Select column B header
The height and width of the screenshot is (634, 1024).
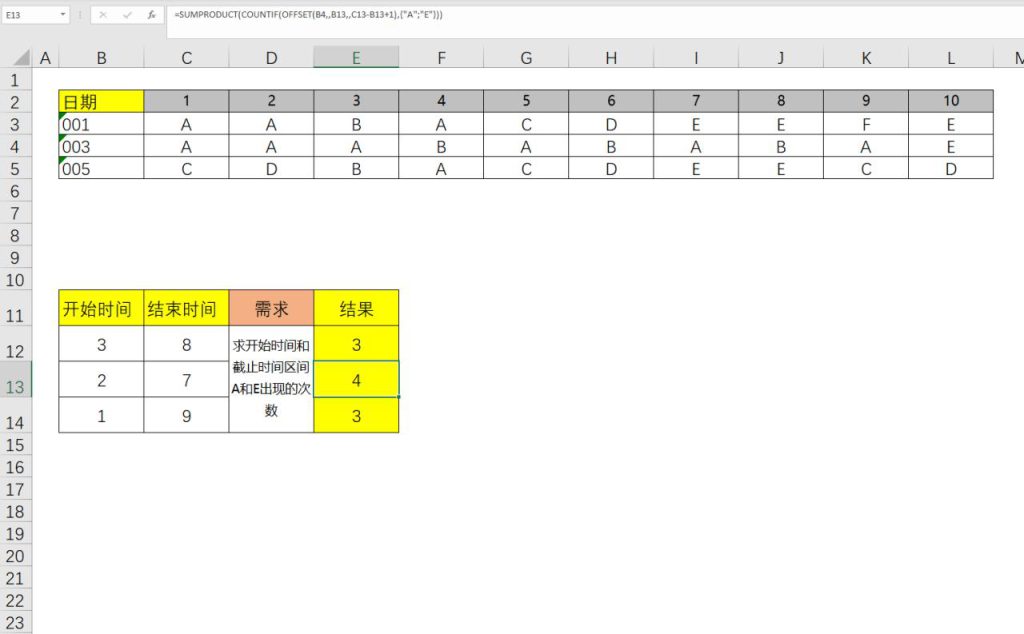(x=101, y=58)
